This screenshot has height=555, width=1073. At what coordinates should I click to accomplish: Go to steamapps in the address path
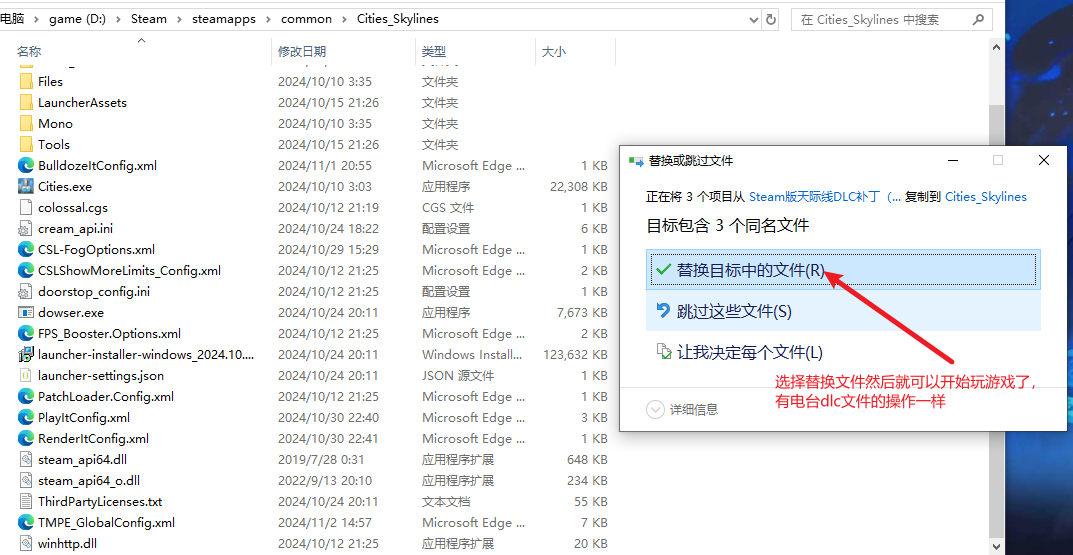coord(224,19)
